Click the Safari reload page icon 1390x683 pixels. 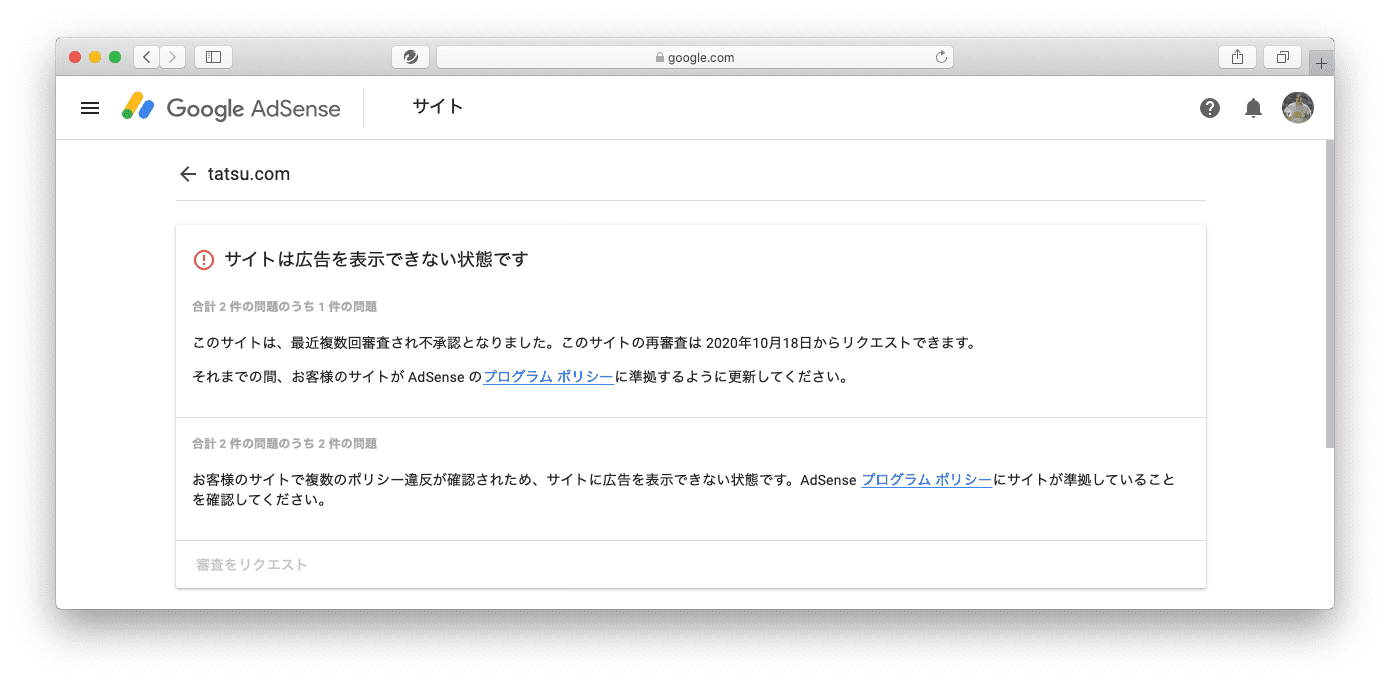tap(940, 58)
